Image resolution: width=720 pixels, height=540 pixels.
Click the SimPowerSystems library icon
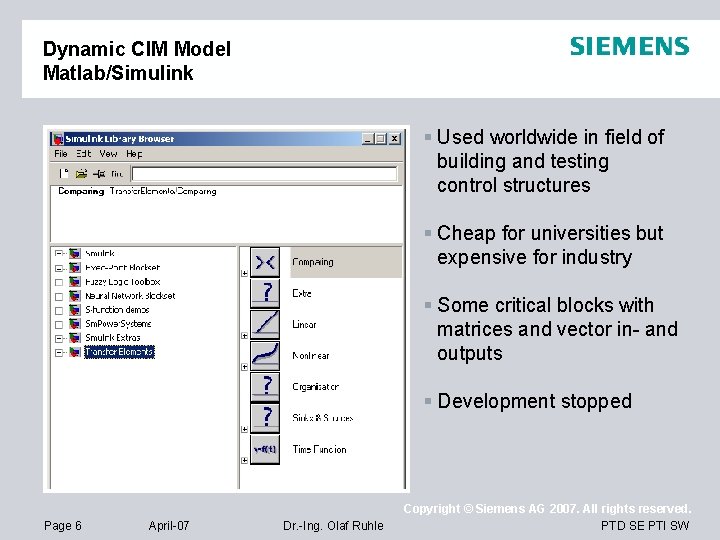[x=75, y=324]
